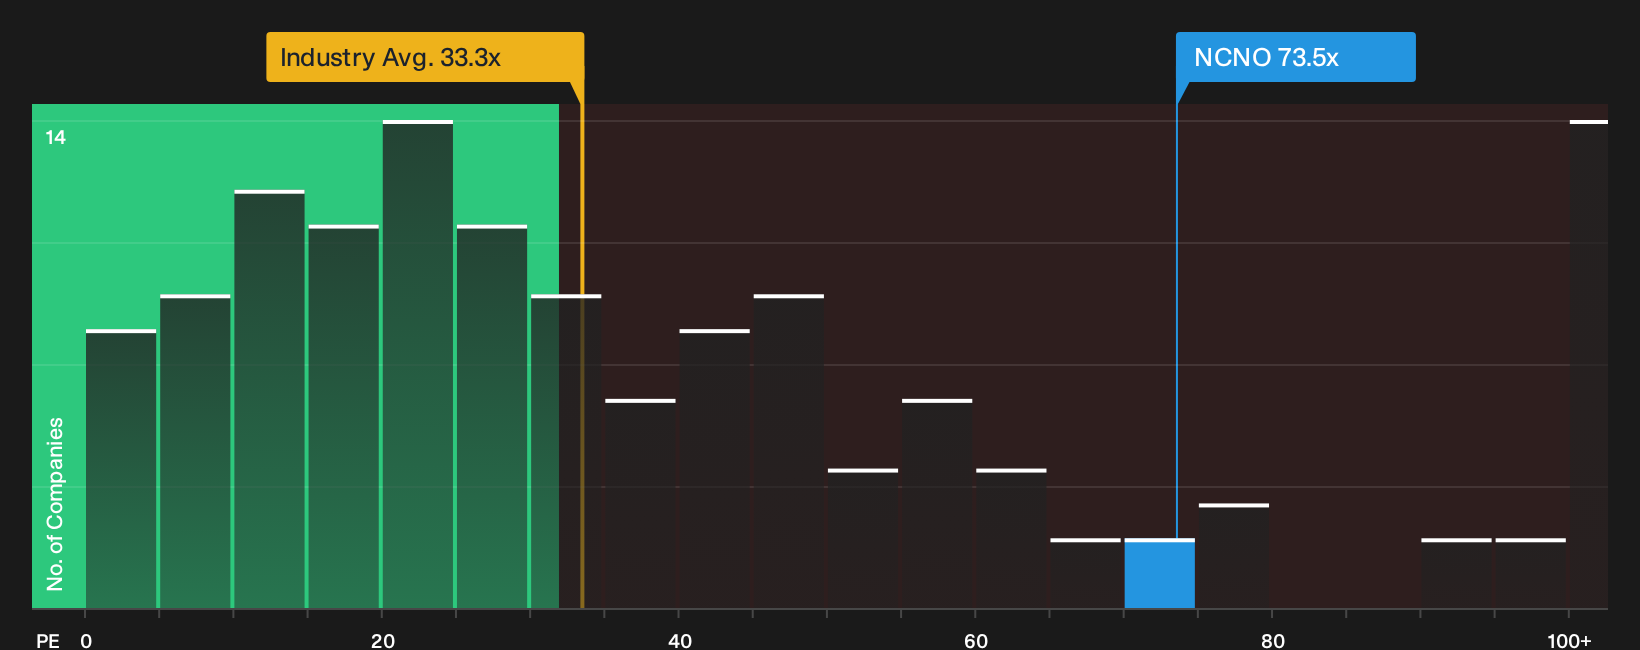Click the Industry Avg. 33.3x label
This screenshot has width=1640, height=650.
[x=425, y=57]
